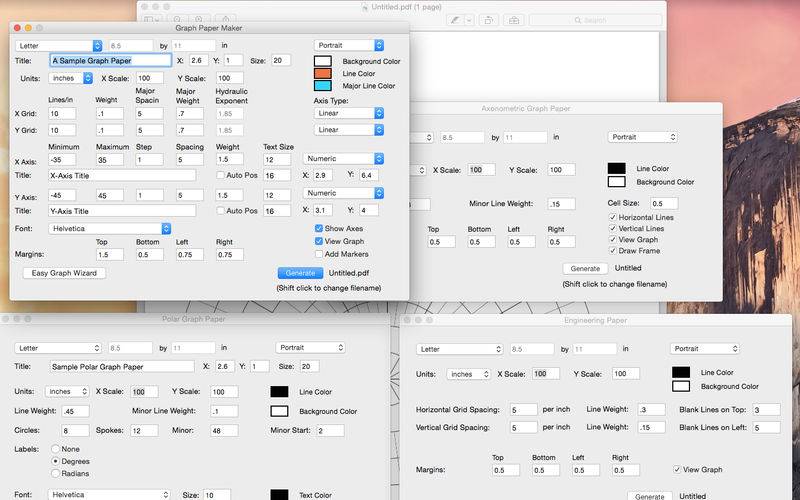Click the Spokes field showing 12
Viewport: 800px width, 500px height.
[x=144, y=431]
